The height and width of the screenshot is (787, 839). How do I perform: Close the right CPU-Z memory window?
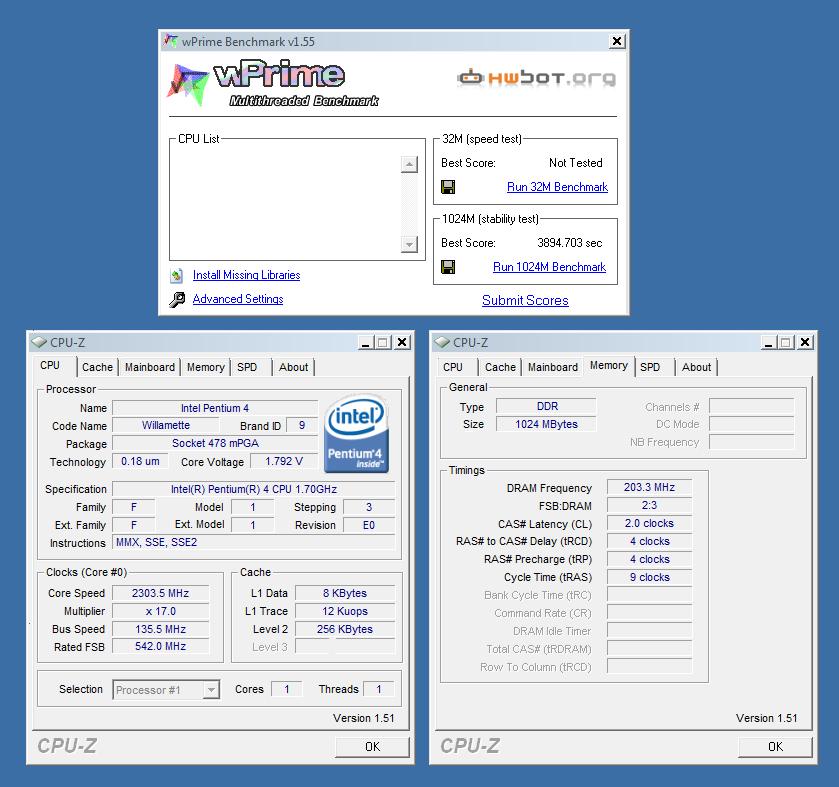point(805,342)
